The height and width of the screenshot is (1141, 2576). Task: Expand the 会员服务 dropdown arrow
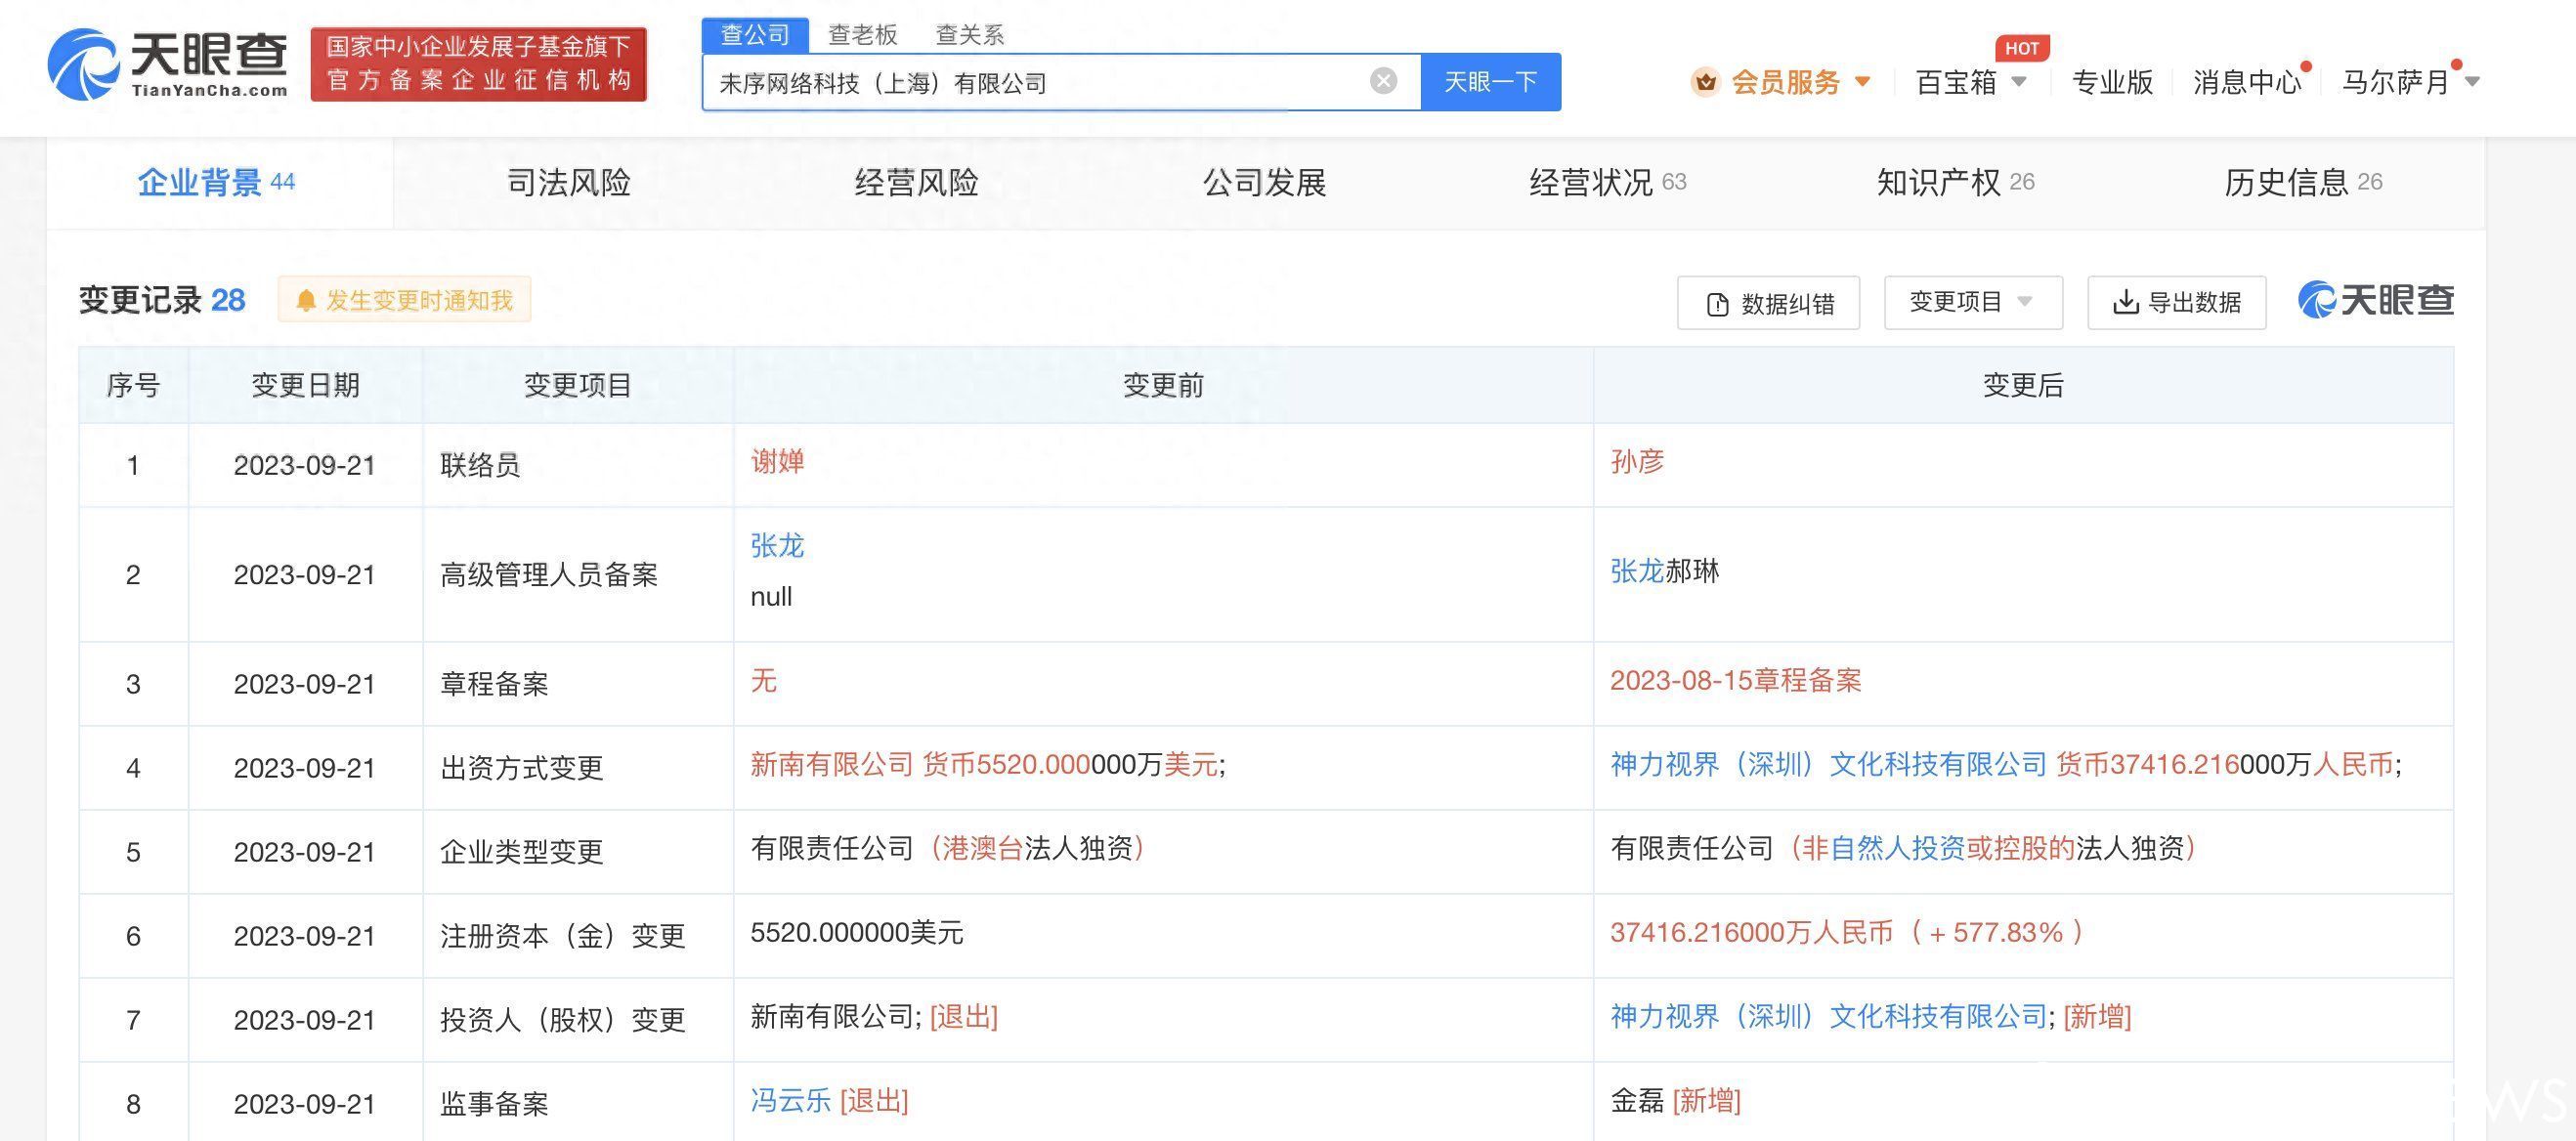[x=1862, y=81]
